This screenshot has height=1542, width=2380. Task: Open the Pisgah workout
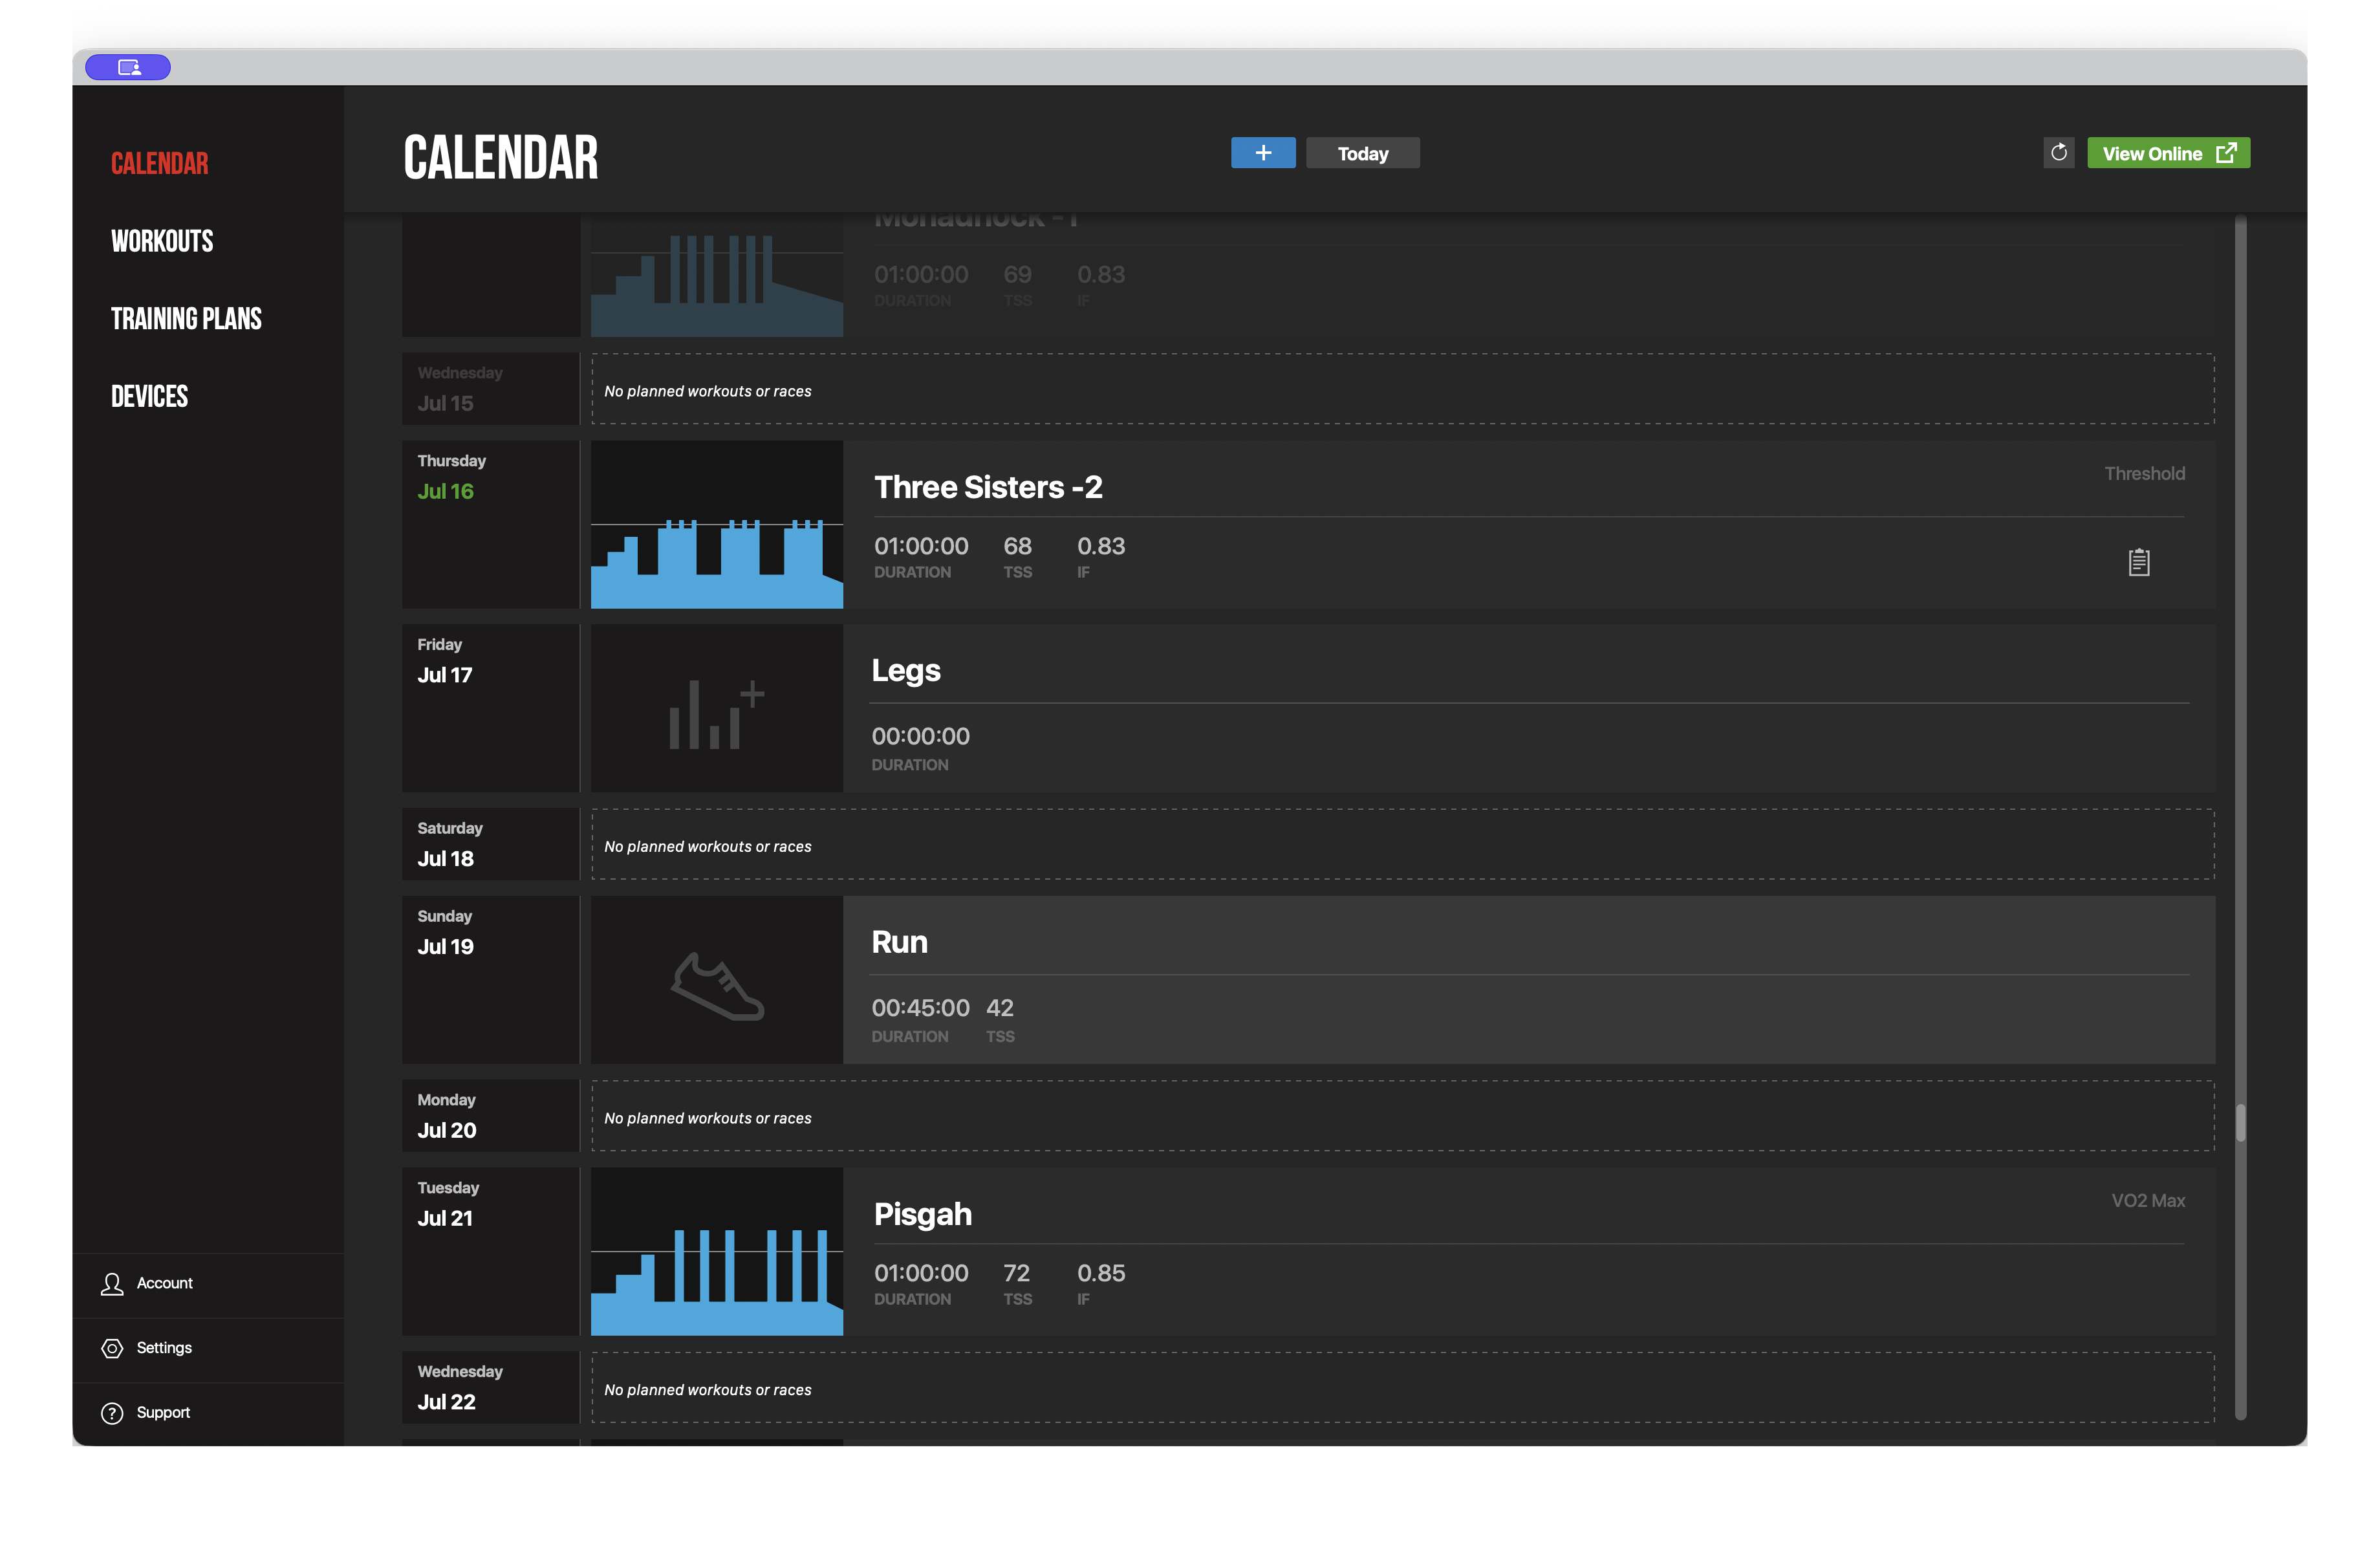[1528, 1251]
